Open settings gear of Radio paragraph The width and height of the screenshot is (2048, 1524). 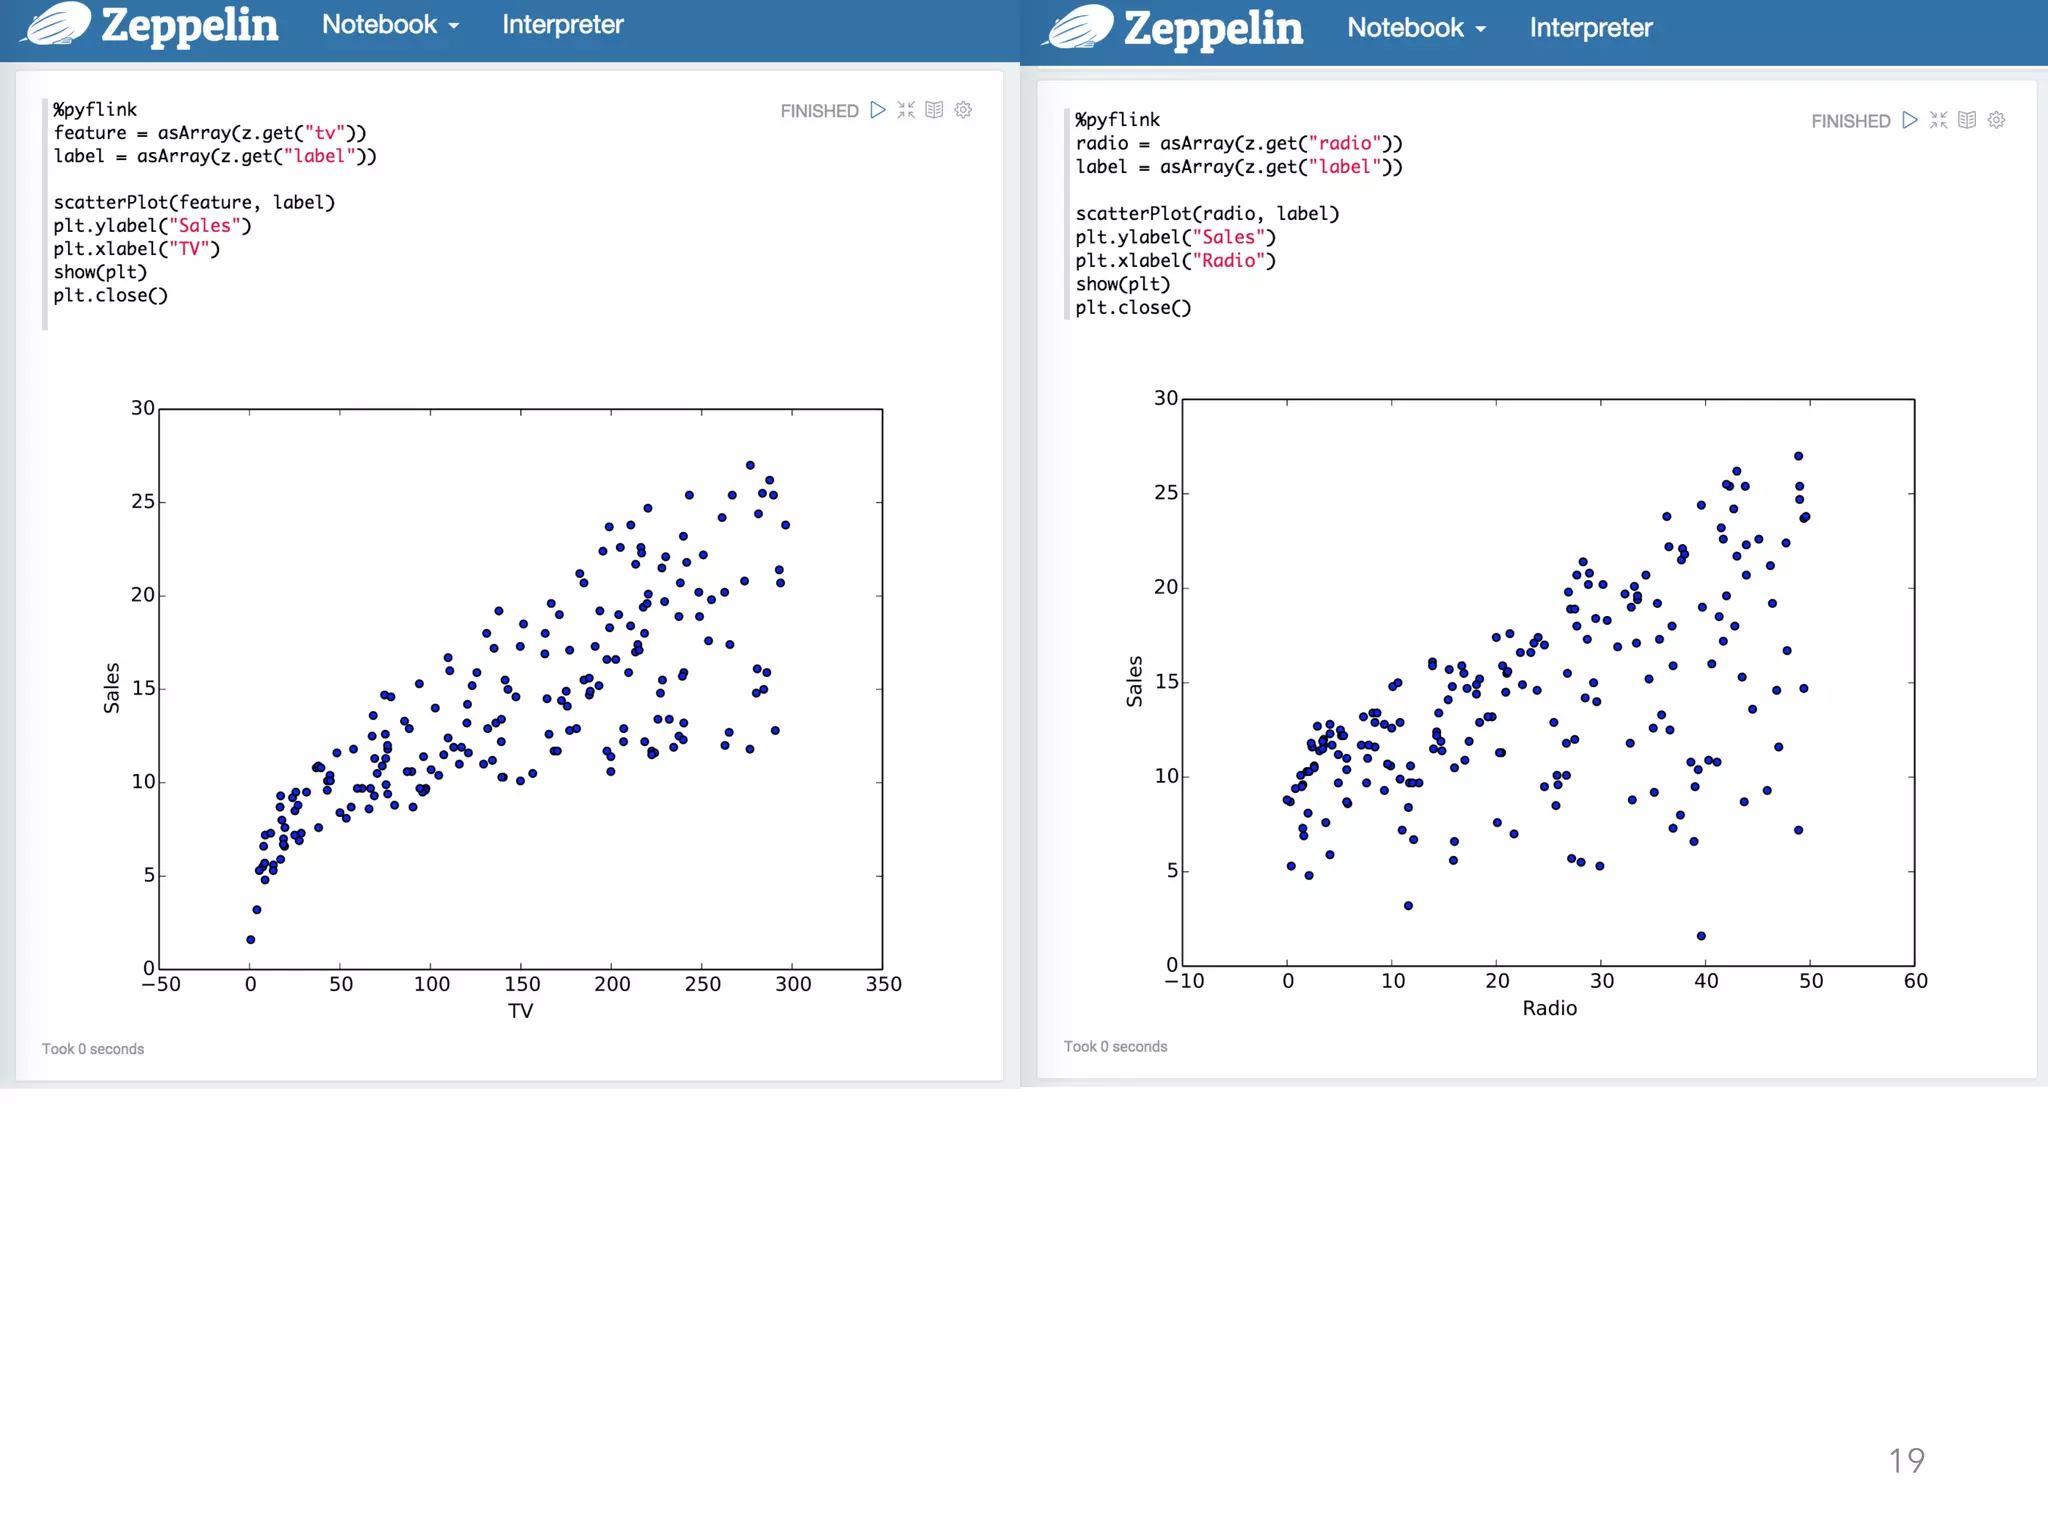1996,120
